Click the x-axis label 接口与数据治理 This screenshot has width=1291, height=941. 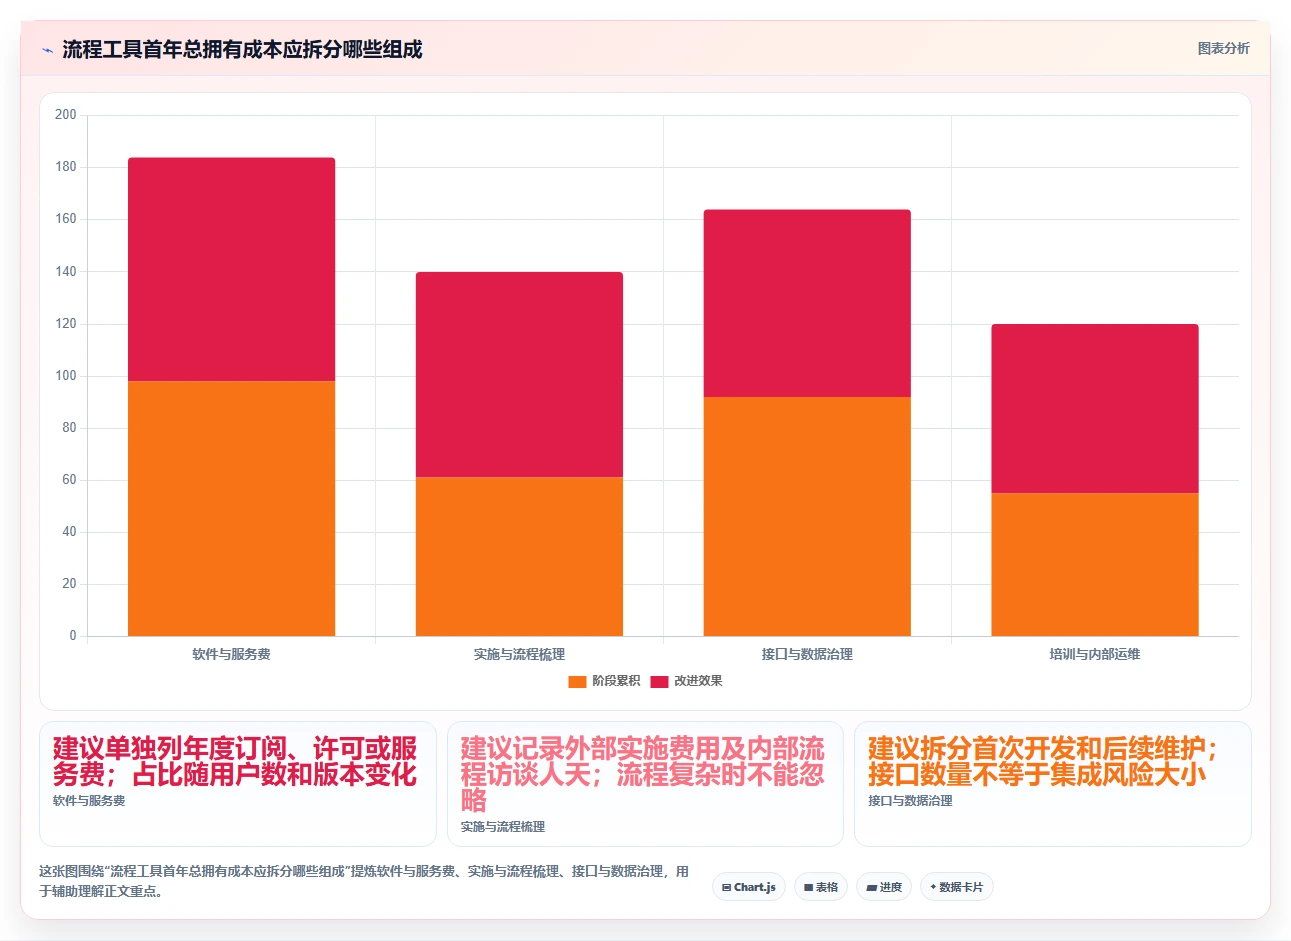click(807, 654)
